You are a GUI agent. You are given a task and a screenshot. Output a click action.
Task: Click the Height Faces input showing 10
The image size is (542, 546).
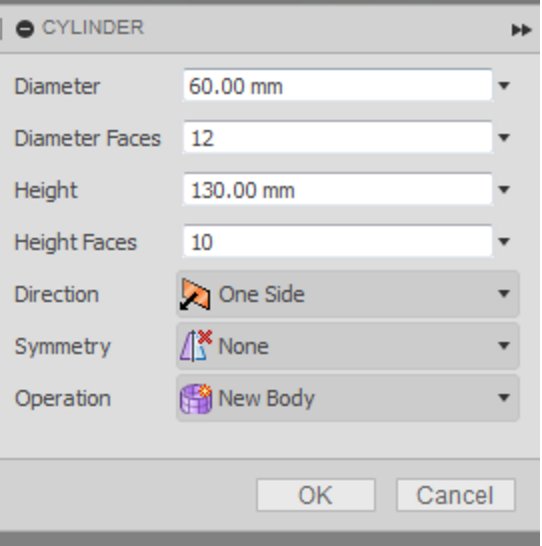pos(338,241)
